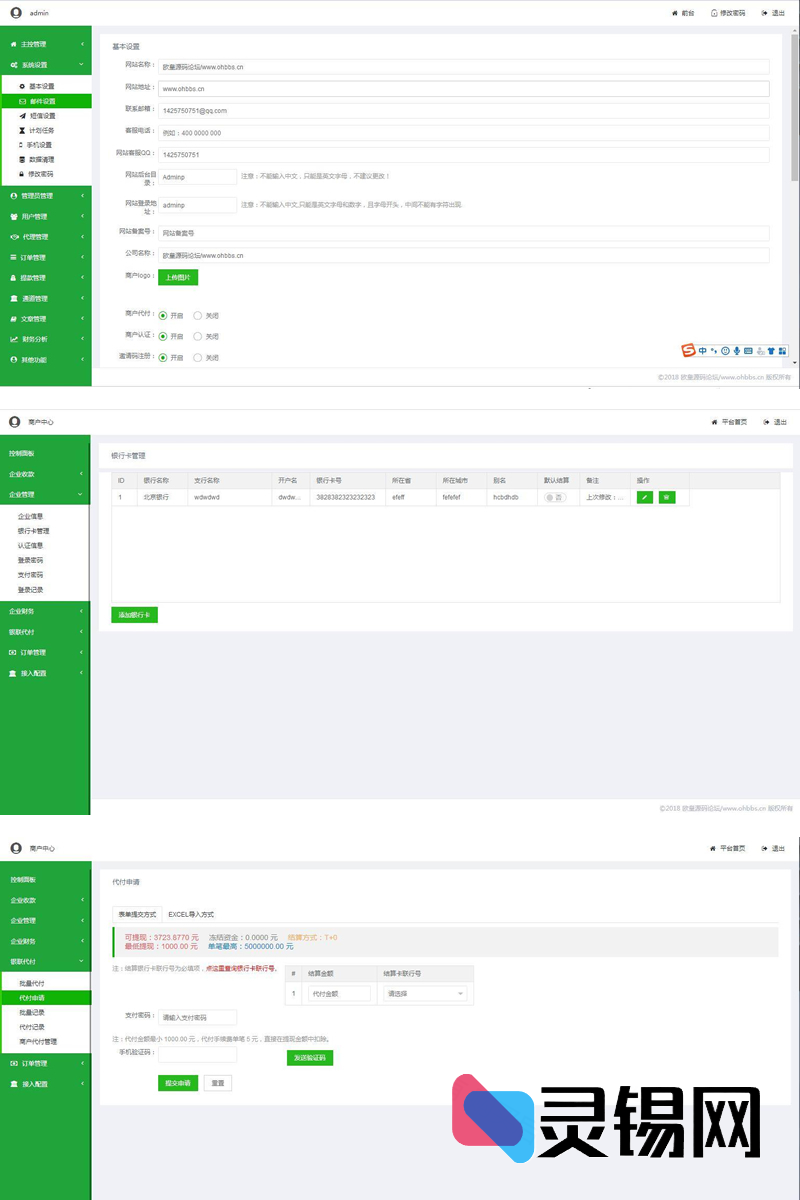Click the 支付密码 input field
The image size is (800, 1200).
197,1017
